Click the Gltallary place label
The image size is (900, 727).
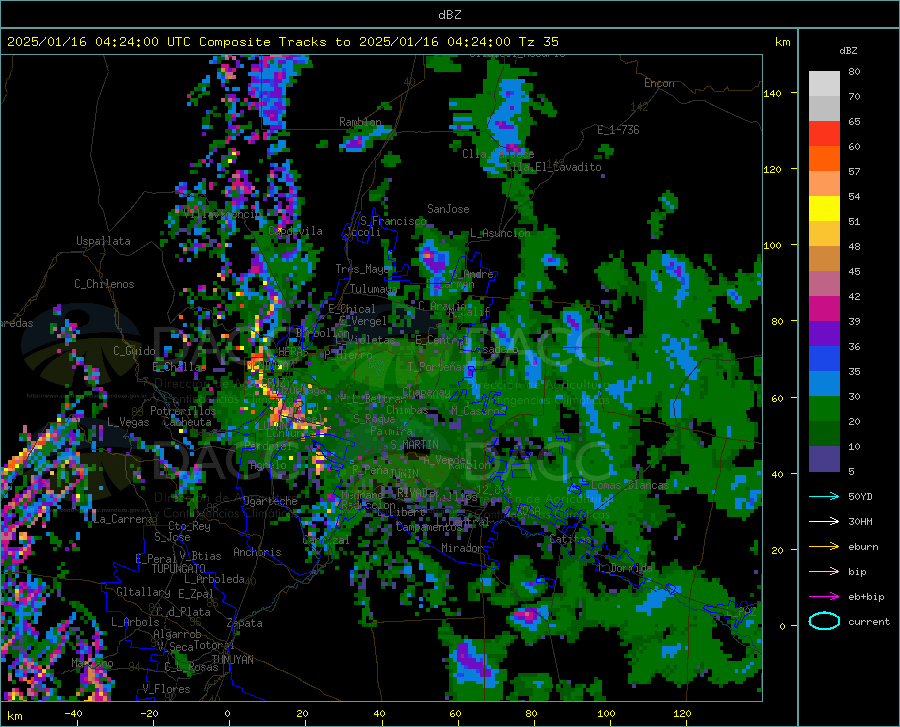pyautogui.click(x=143, y=592)
